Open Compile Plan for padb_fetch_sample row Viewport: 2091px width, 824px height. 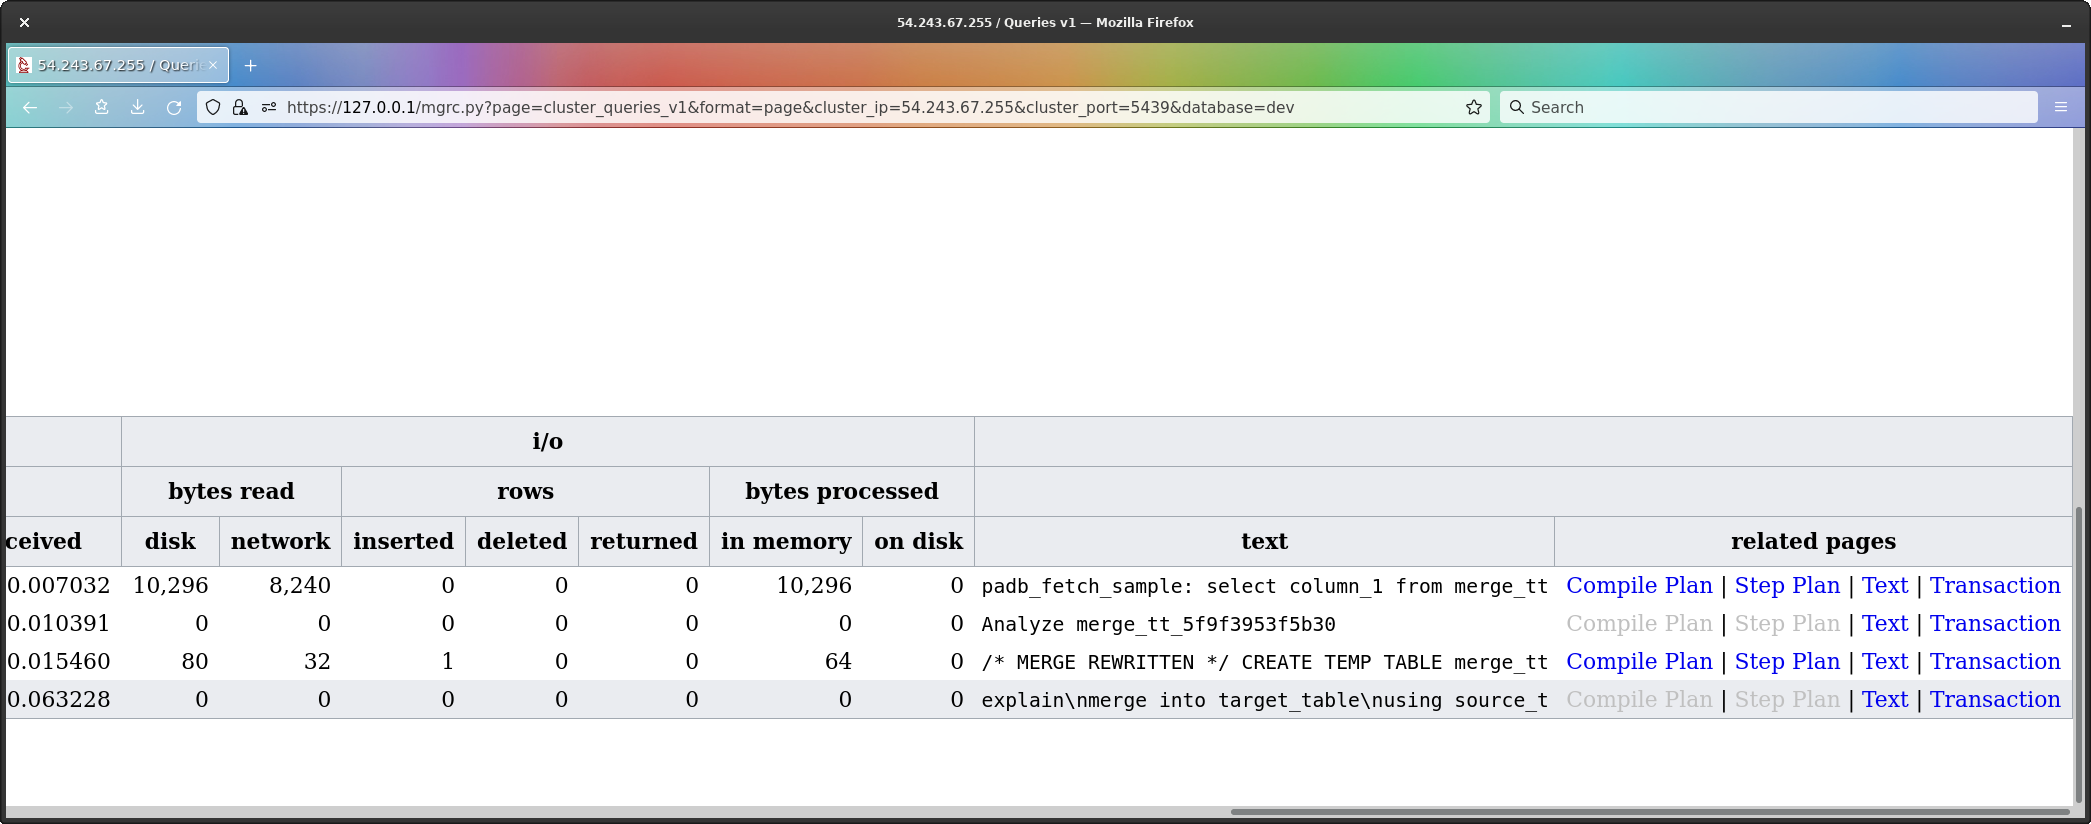pyautogui.click(x=1639, y=586)
